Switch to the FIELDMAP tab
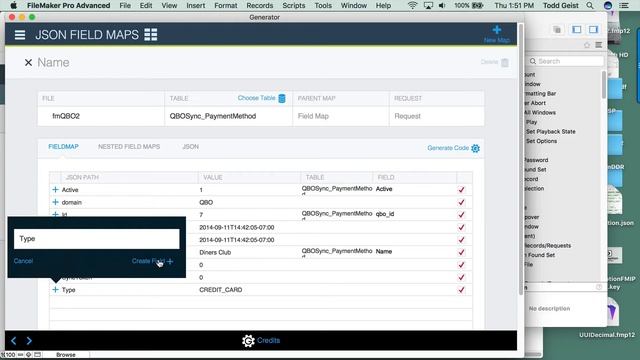 click(x=63, y=147)
